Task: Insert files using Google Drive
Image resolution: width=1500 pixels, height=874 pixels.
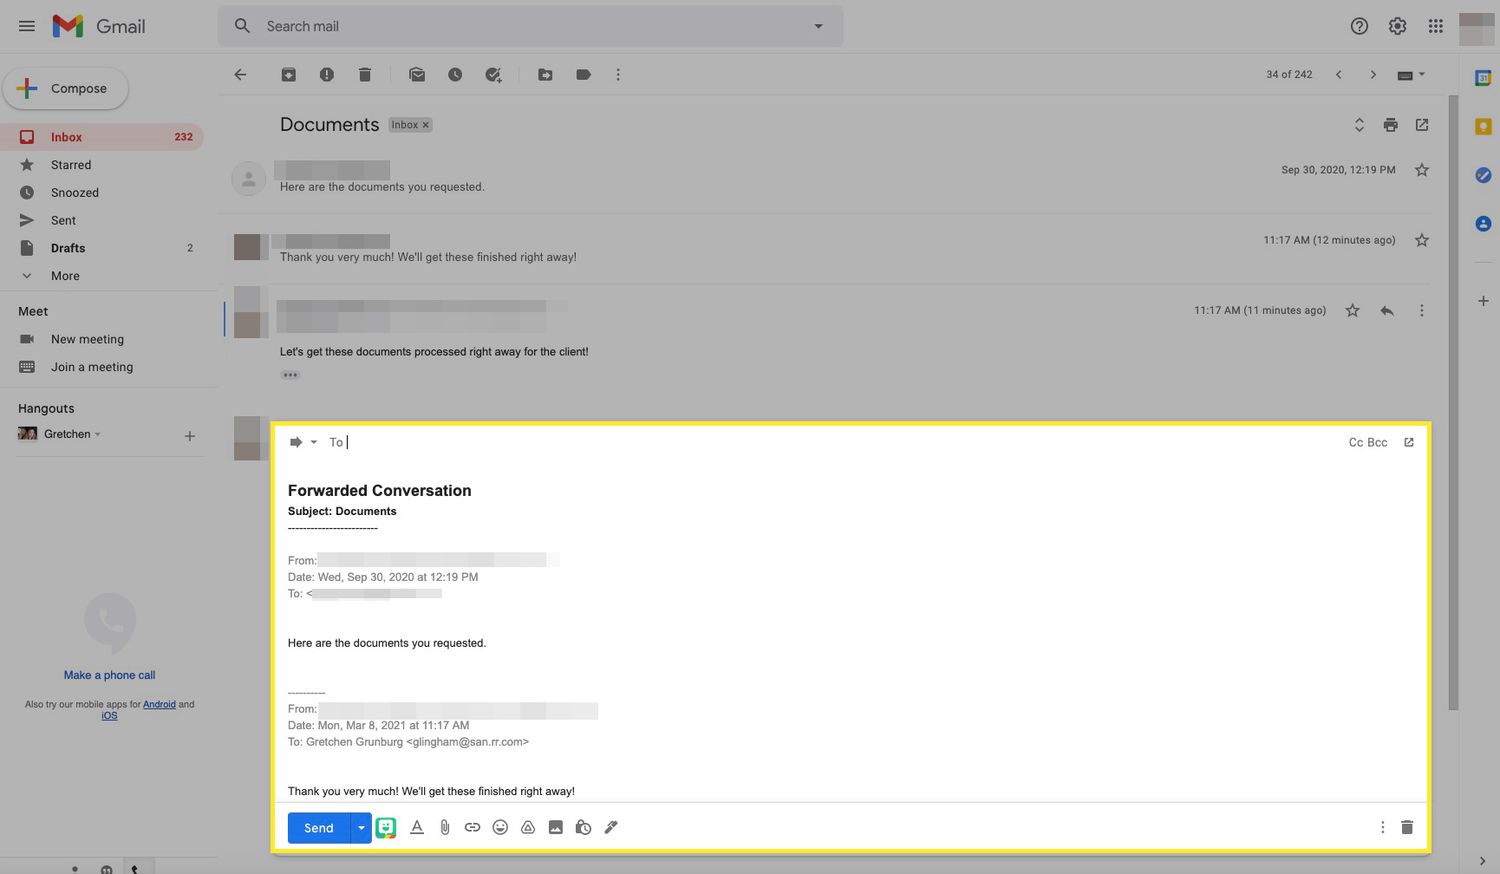Action: 528,827
